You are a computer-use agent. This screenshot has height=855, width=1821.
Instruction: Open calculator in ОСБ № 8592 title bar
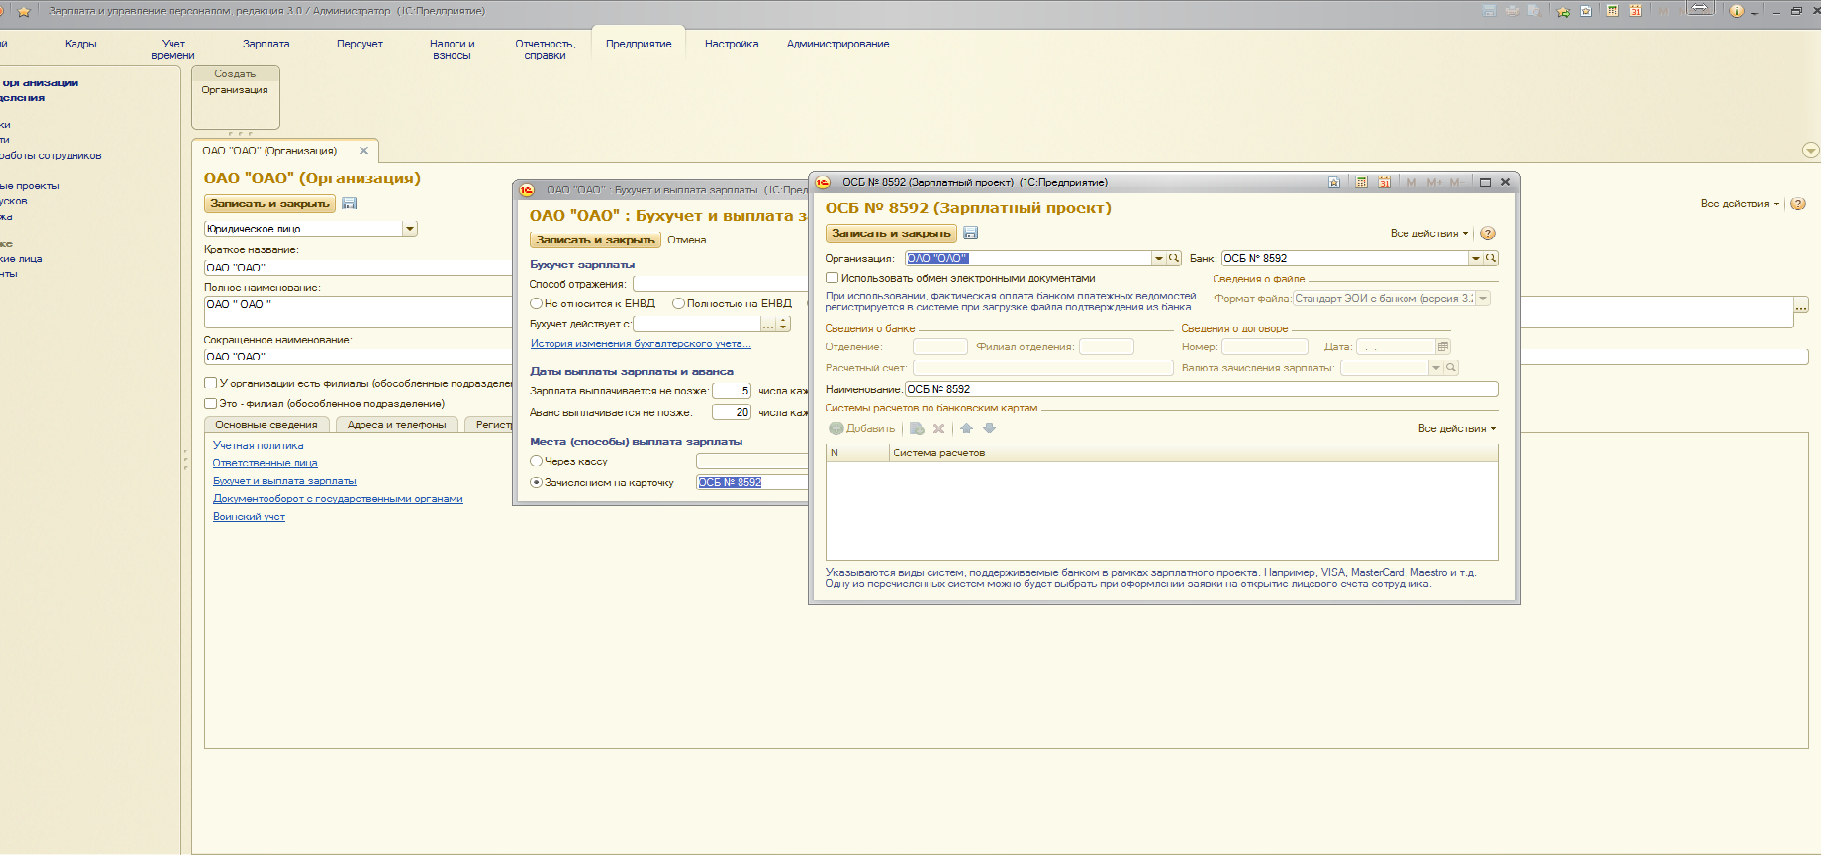coord(1361,182)
